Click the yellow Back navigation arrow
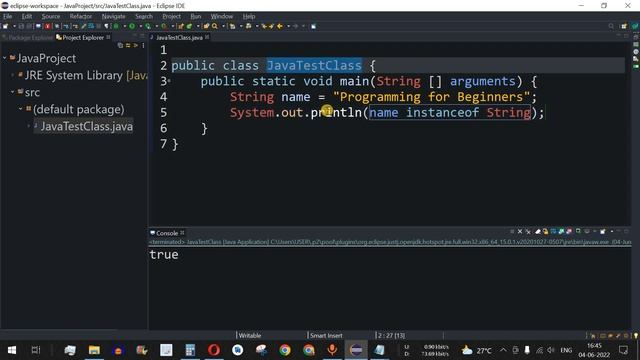Screen dimensions: 640x360 tap(280, 26)
